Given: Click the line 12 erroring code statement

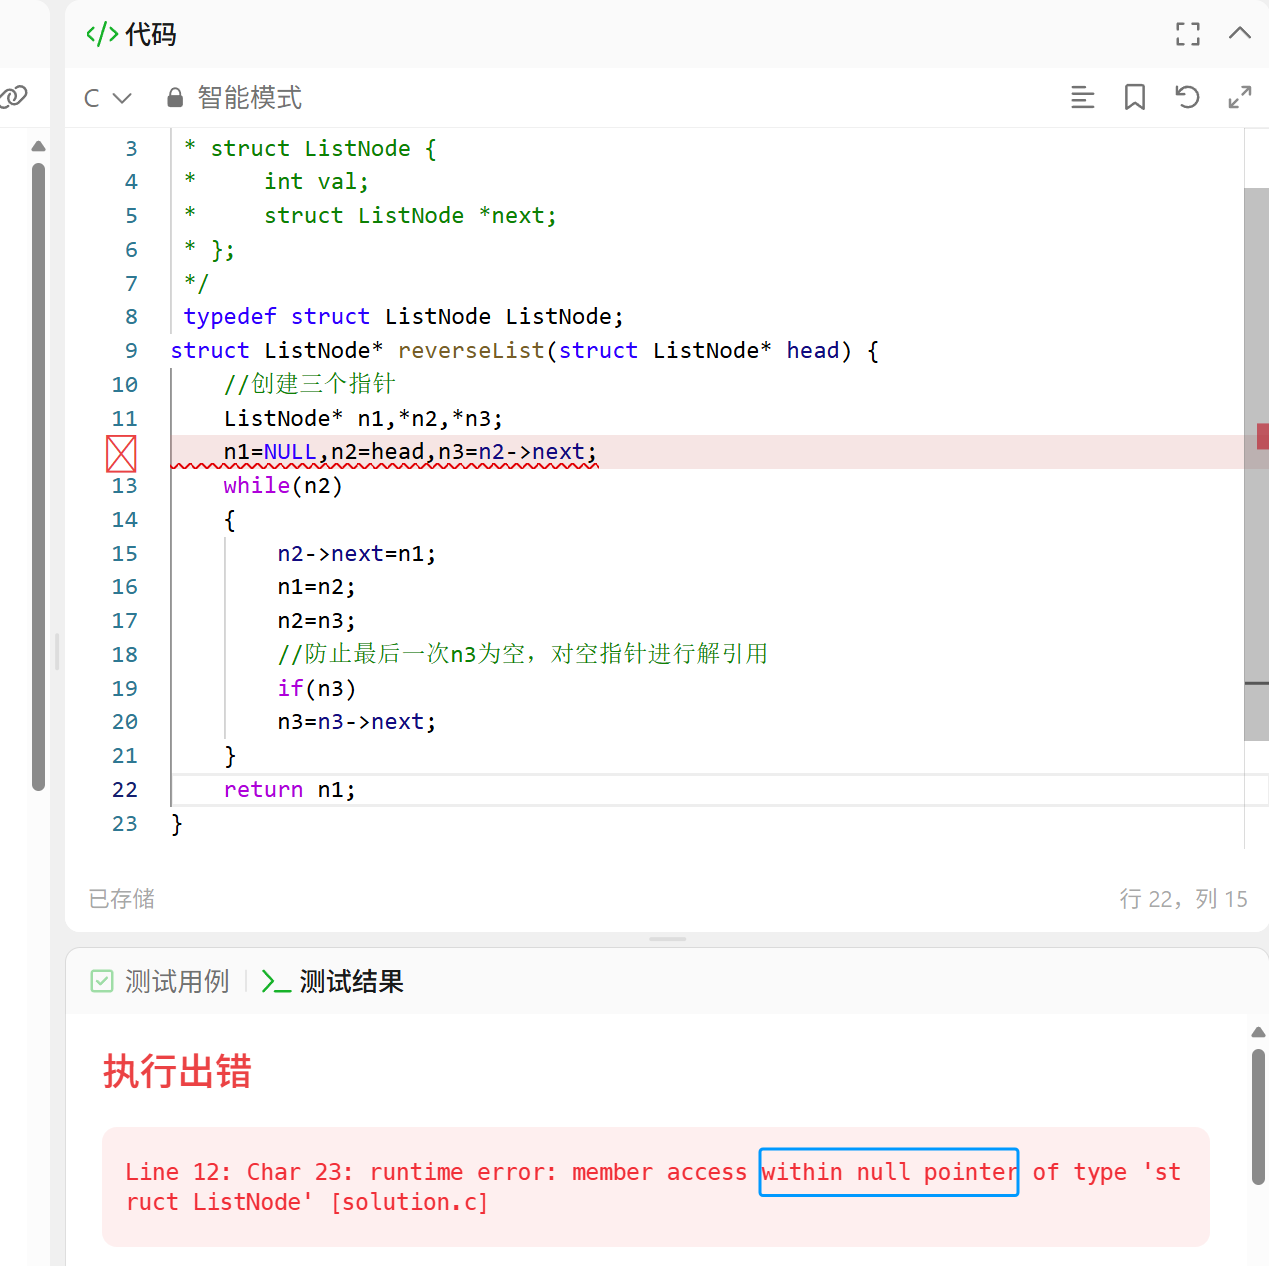Looking at the screenshot, I should point(410,452).
